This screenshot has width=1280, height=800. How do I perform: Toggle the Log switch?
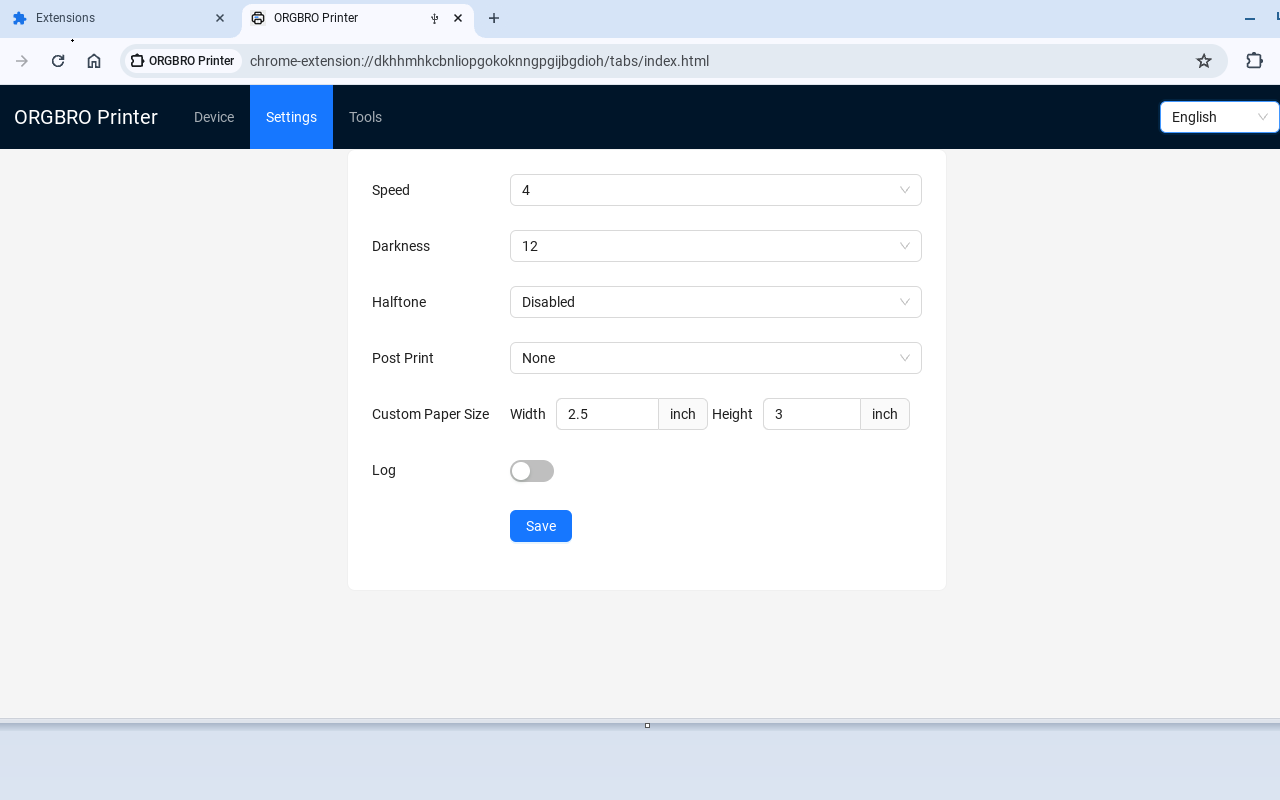(x=532, y=471)
